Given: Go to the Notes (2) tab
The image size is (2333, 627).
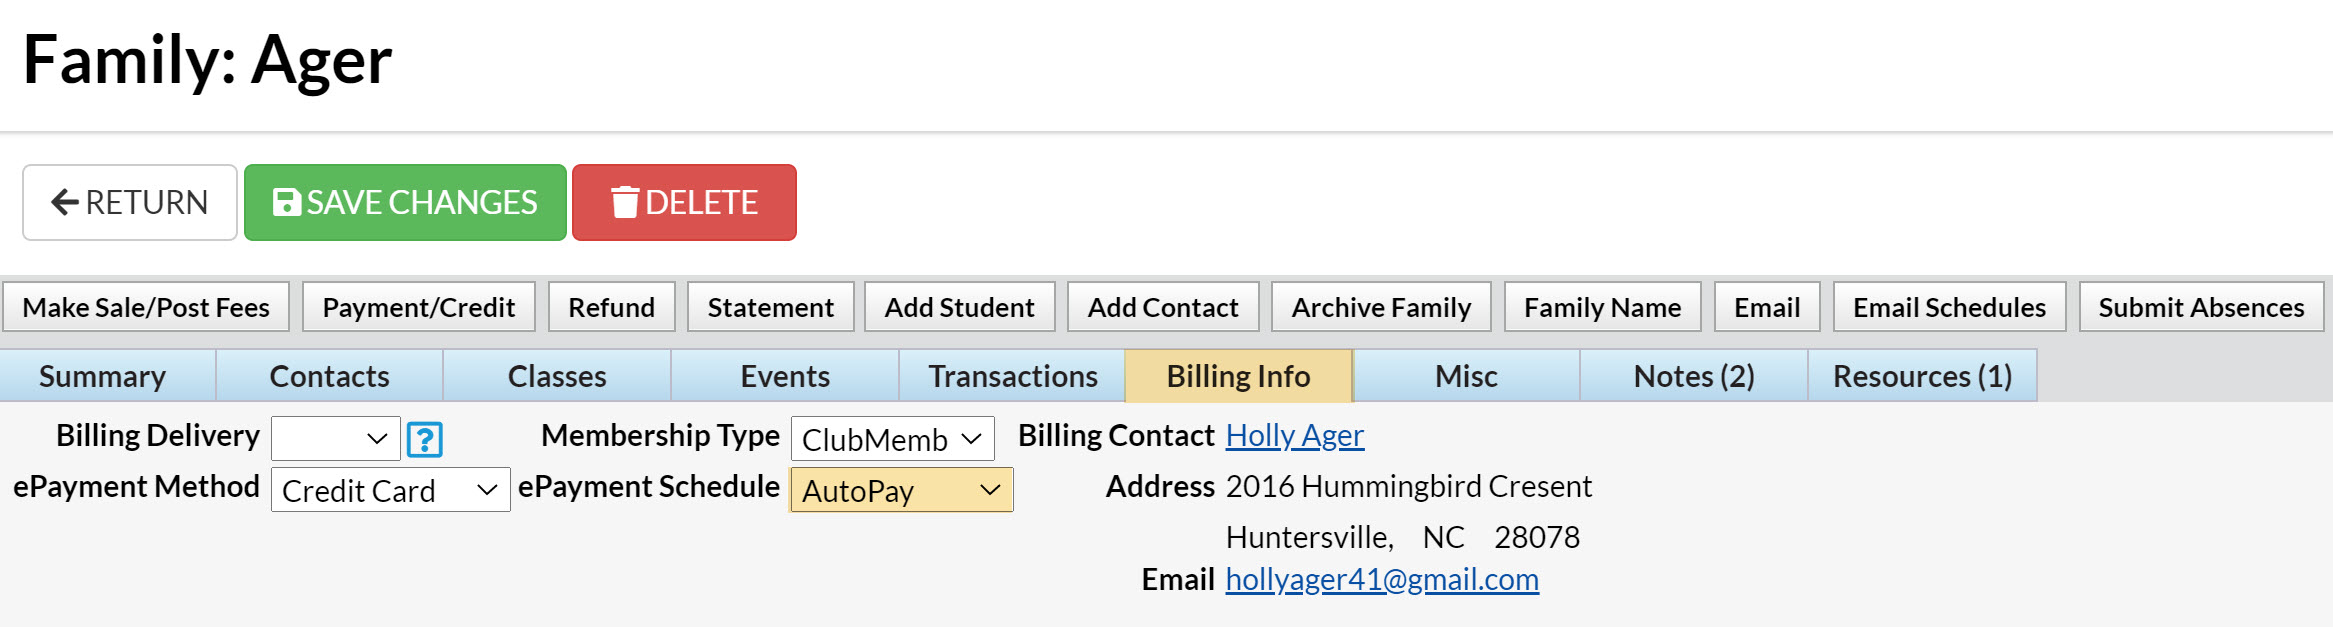Looking at the screenshot, I should [x=1693, y=376].
